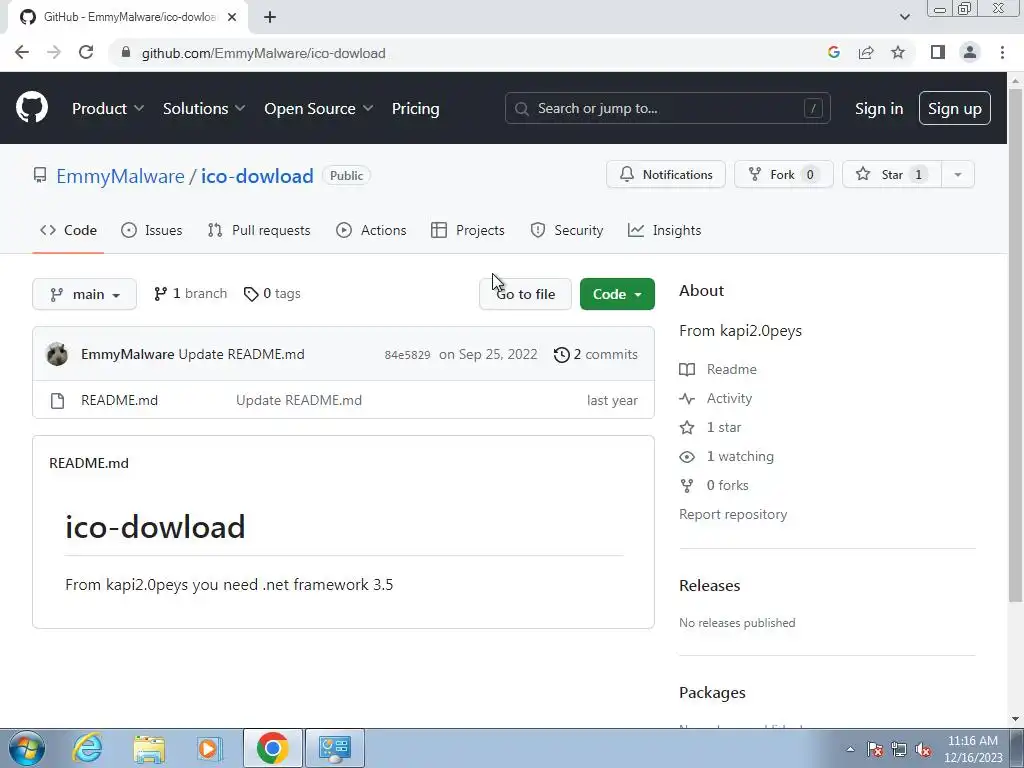Bookmark page with the star icon
The image size is (1024, 768).
coord(898,53)
